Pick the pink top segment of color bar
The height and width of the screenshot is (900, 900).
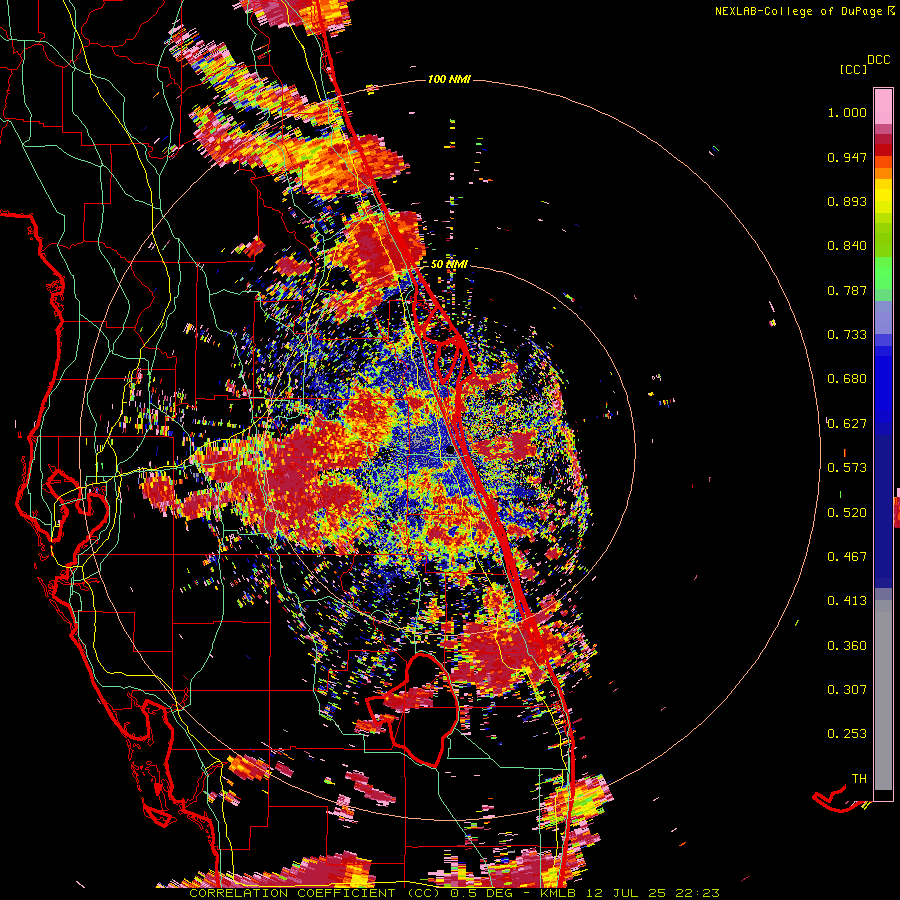click(883, 106)
